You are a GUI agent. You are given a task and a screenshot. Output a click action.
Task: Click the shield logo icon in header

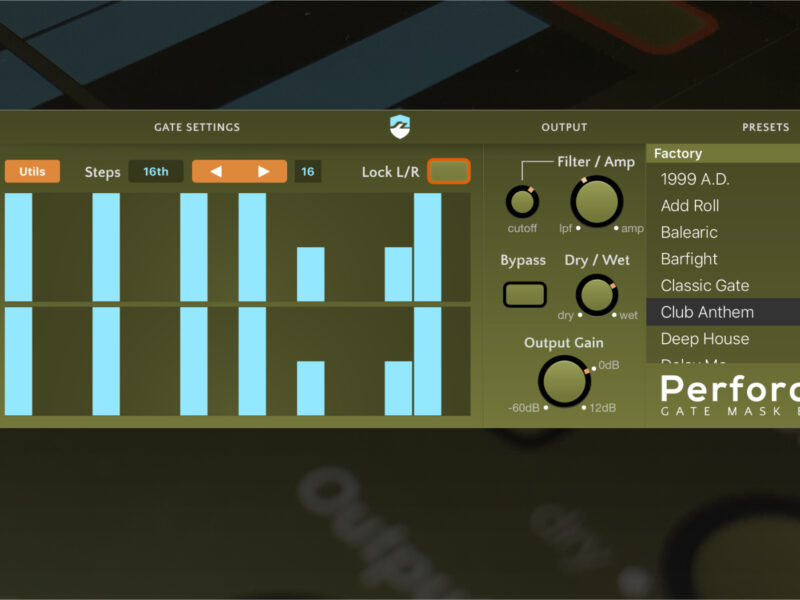(400, 127)
